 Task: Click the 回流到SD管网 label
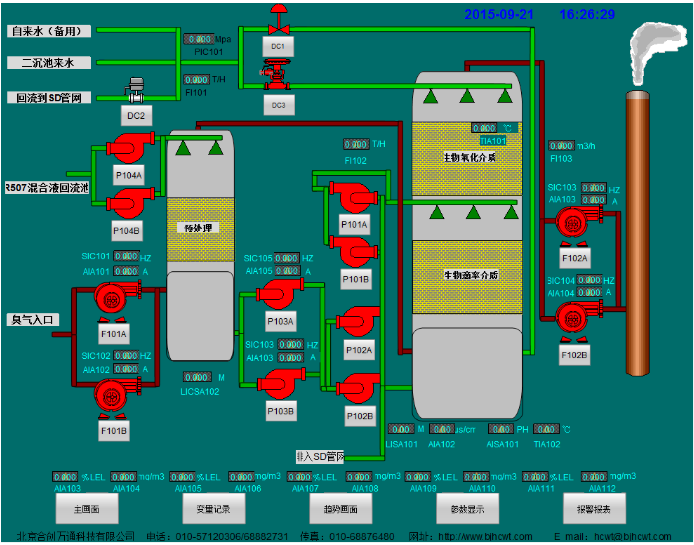[49, 98]
